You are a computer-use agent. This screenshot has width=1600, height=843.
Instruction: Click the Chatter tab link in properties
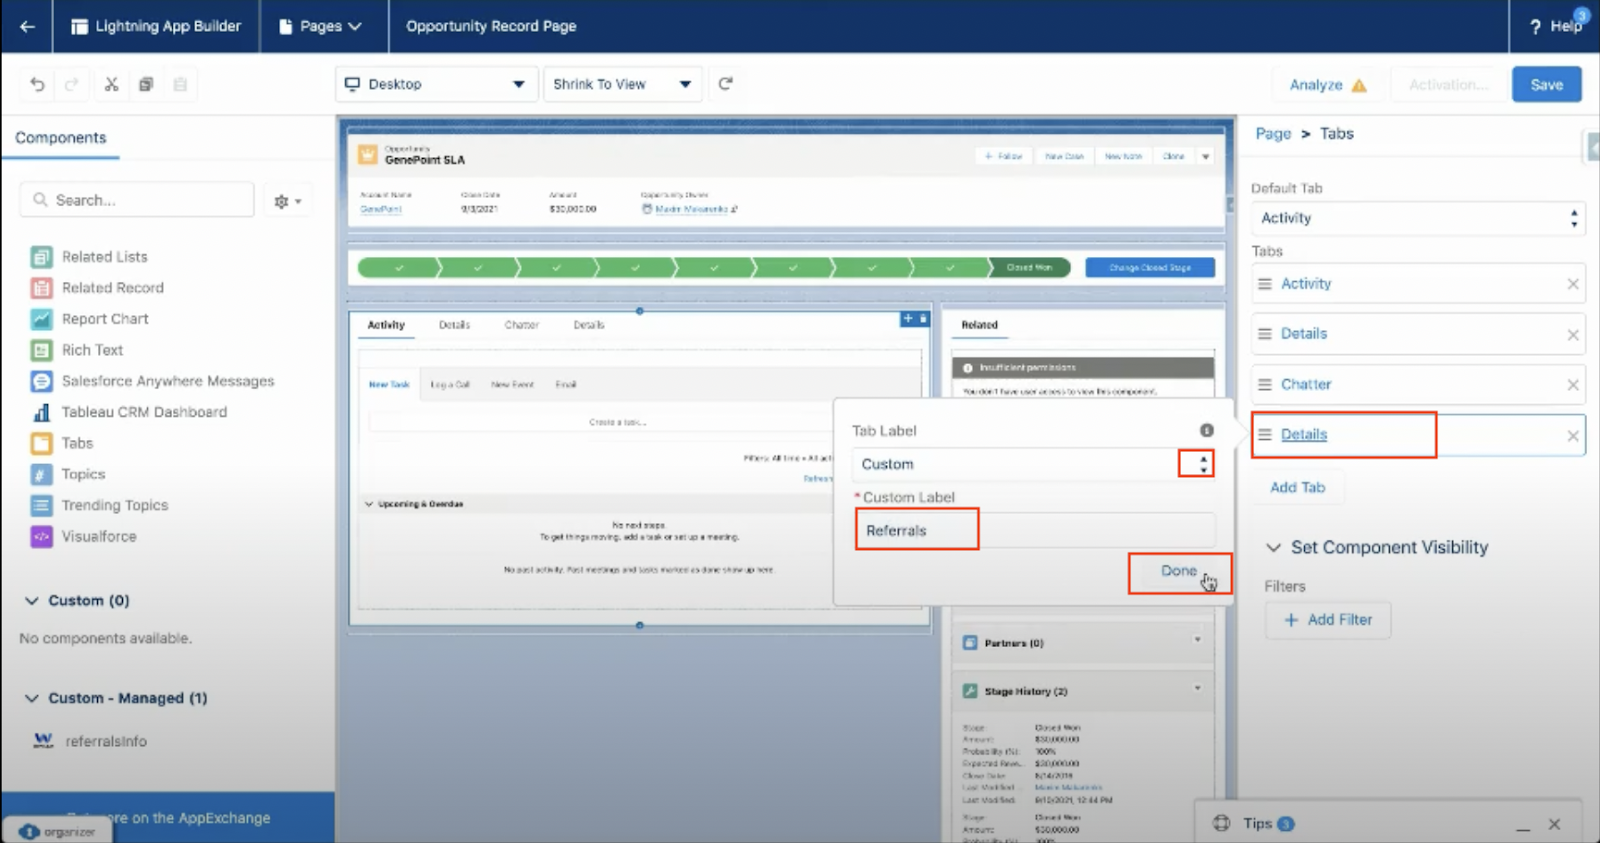tap(1306, 385)
